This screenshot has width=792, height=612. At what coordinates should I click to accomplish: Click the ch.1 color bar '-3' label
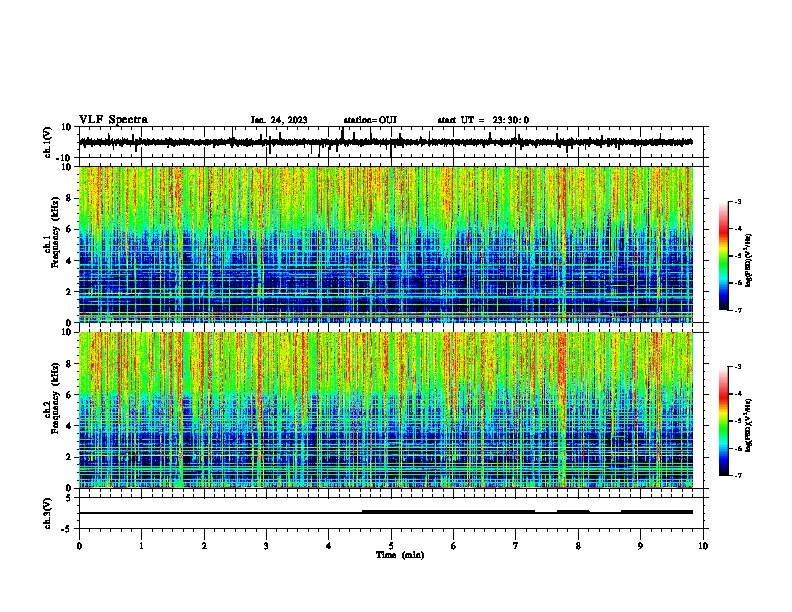[737, 201]
